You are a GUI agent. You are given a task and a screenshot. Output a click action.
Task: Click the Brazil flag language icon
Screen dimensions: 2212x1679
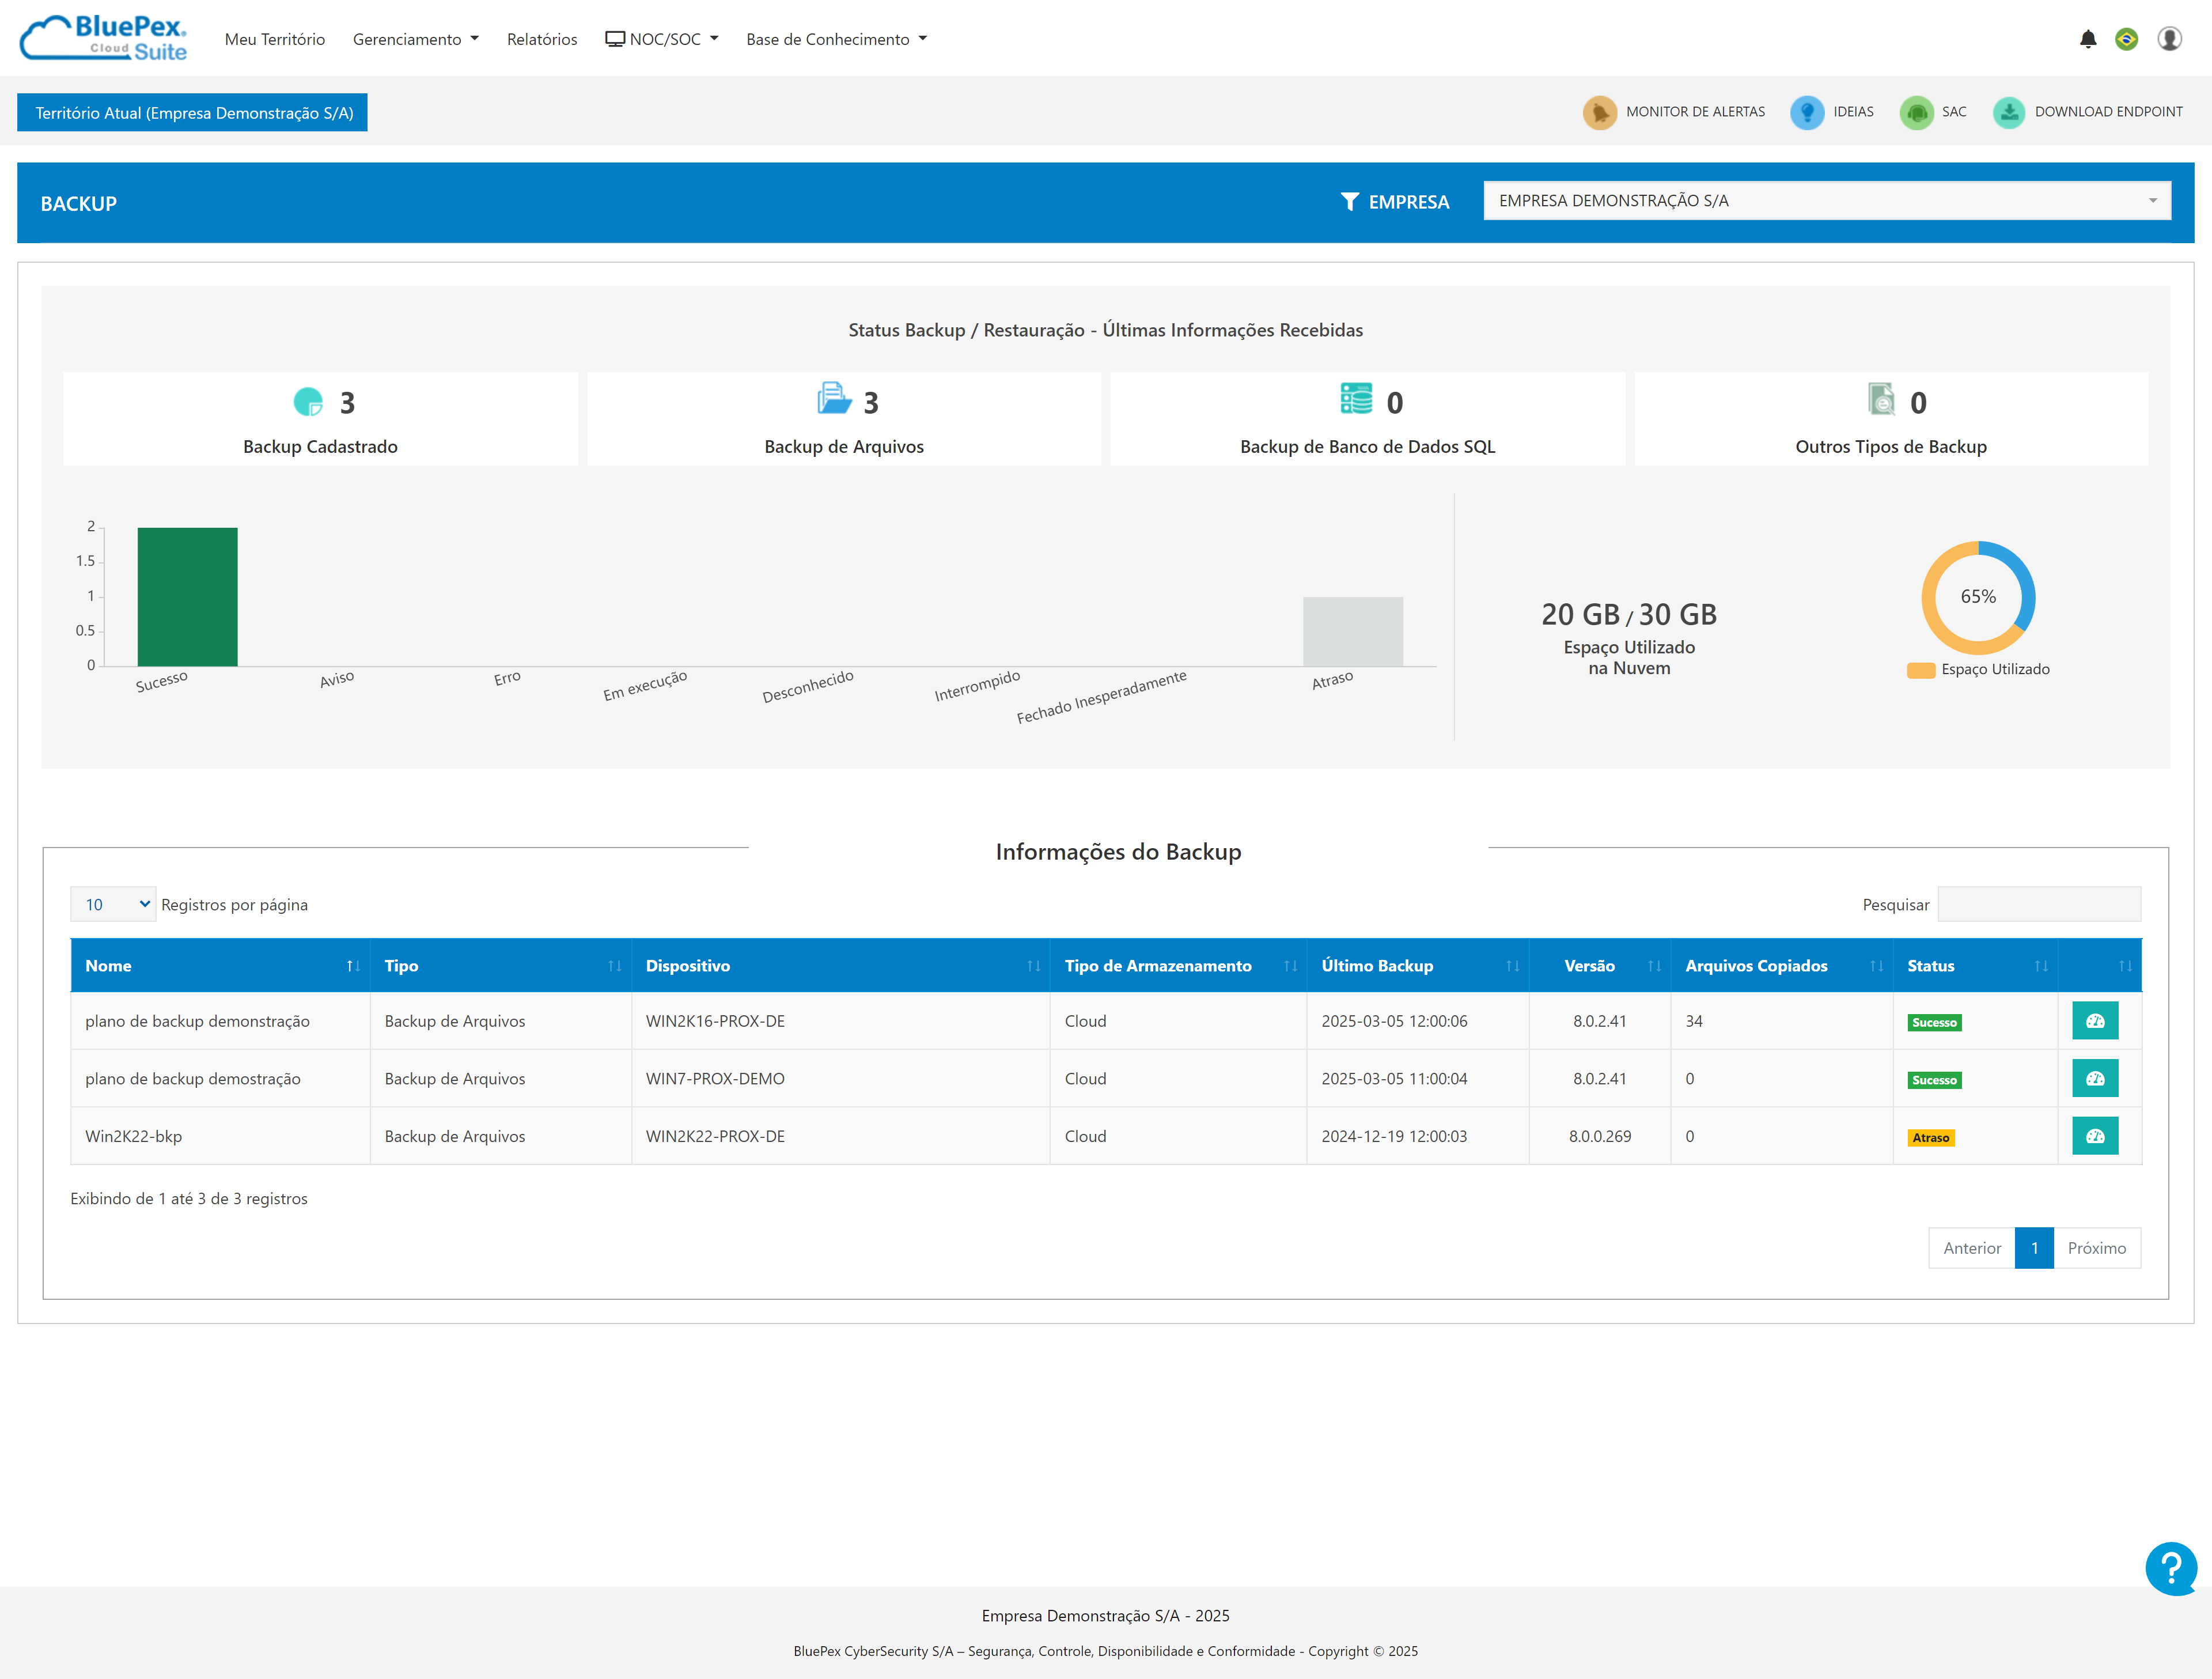coord(2127,39)
